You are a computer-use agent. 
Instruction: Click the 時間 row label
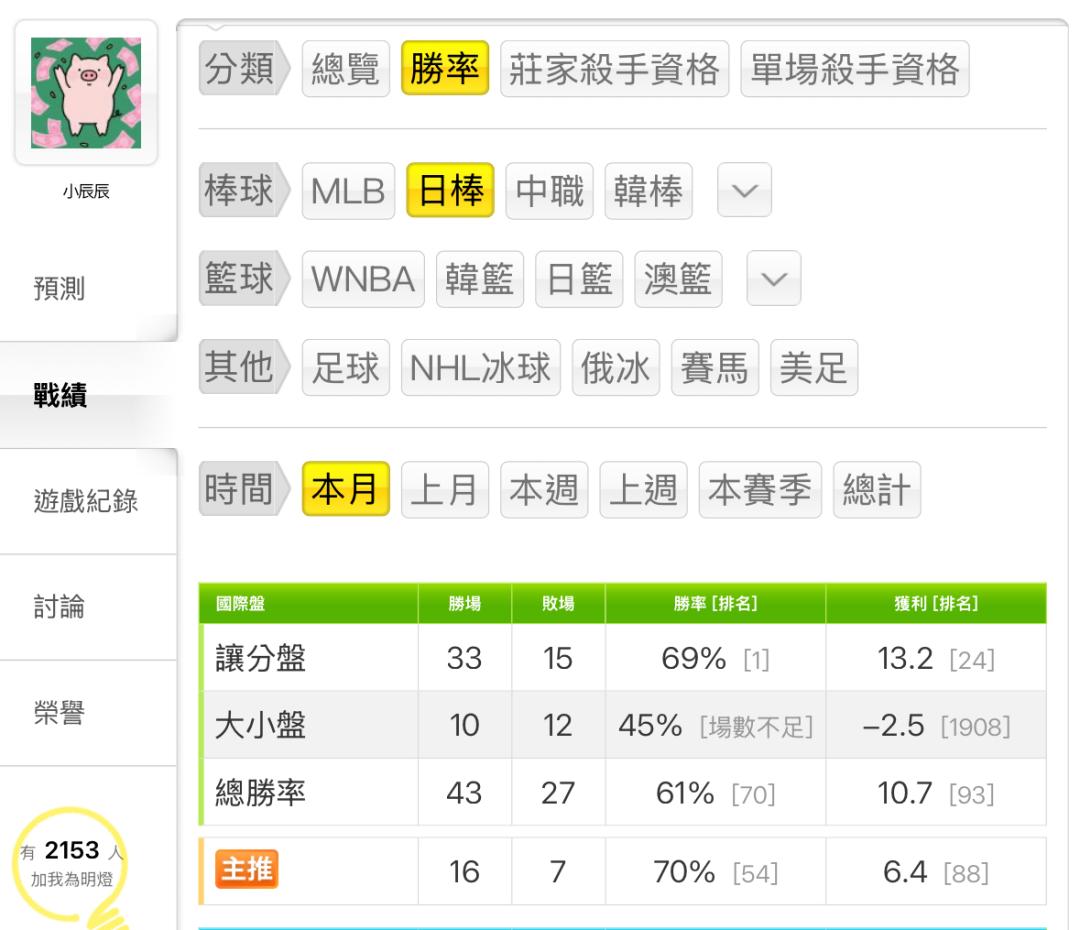(244, 489)
